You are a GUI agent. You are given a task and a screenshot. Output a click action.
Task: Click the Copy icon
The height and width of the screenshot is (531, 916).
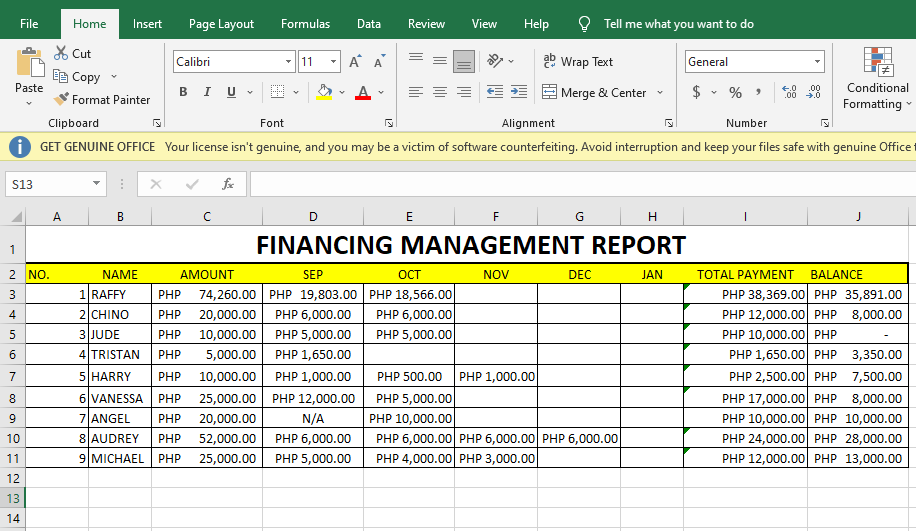[61, 77]
